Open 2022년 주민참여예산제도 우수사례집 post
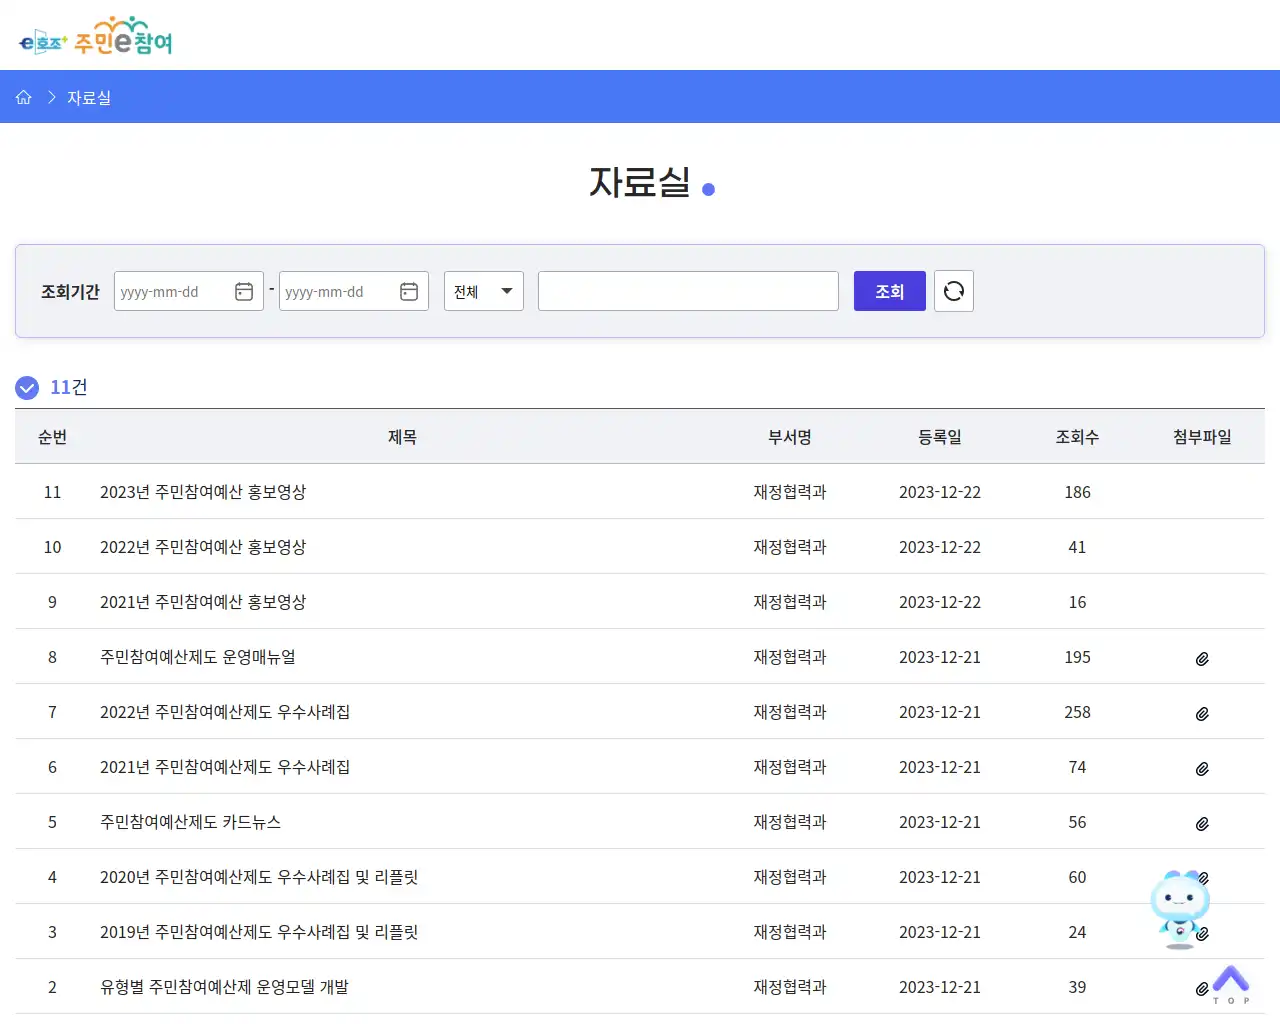Screen dimensions: 1280x1024 225,712
